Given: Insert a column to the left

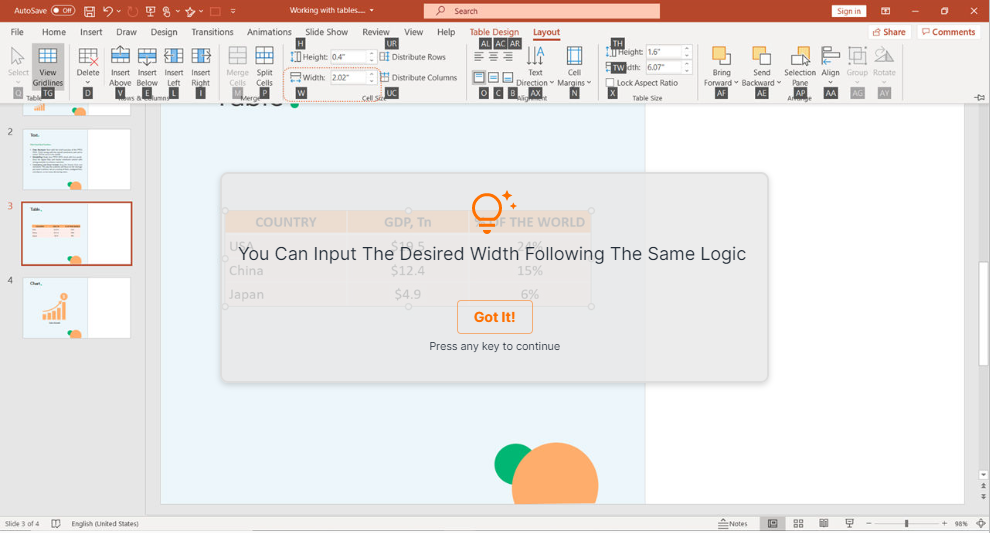Looking at the screenshot, I should click(x=174, y=66).
